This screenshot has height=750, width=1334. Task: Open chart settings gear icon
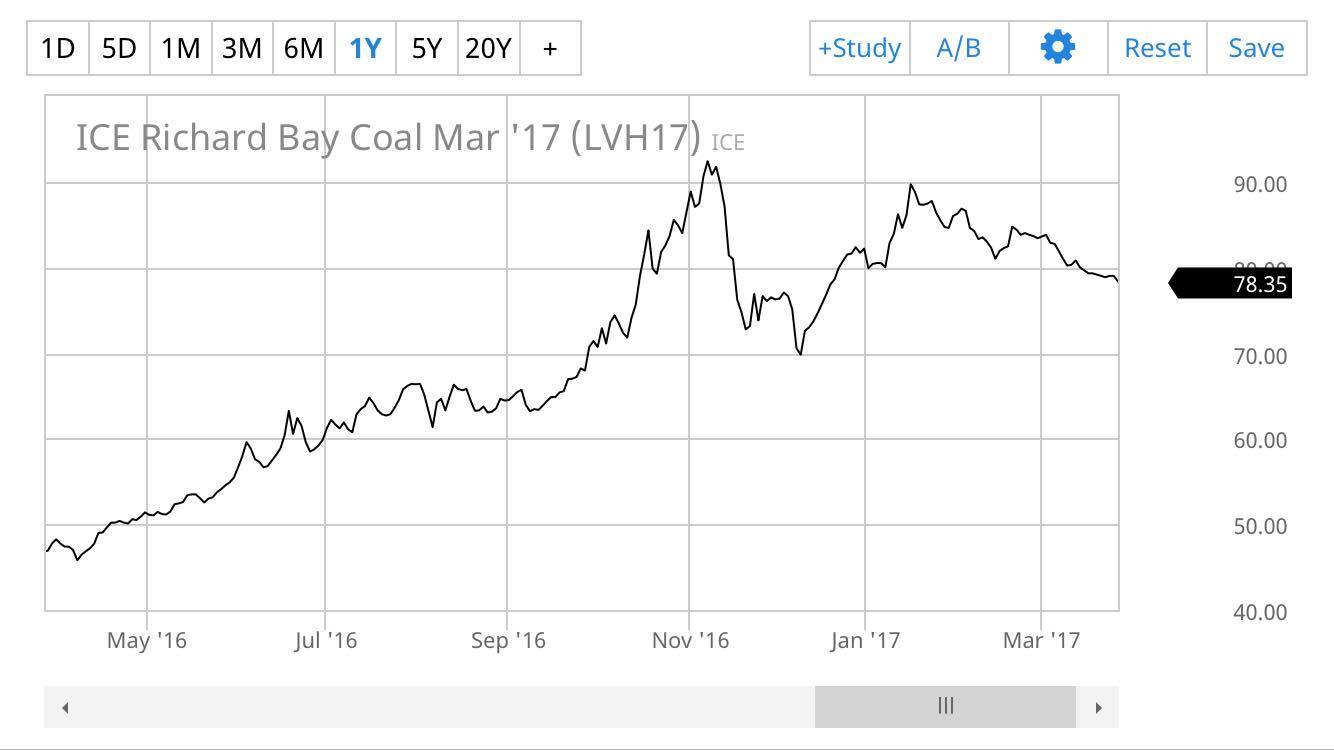pos(1057,47)
